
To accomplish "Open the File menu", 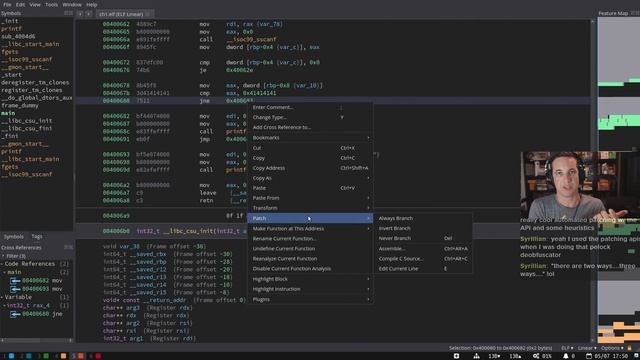I will 7,4.
